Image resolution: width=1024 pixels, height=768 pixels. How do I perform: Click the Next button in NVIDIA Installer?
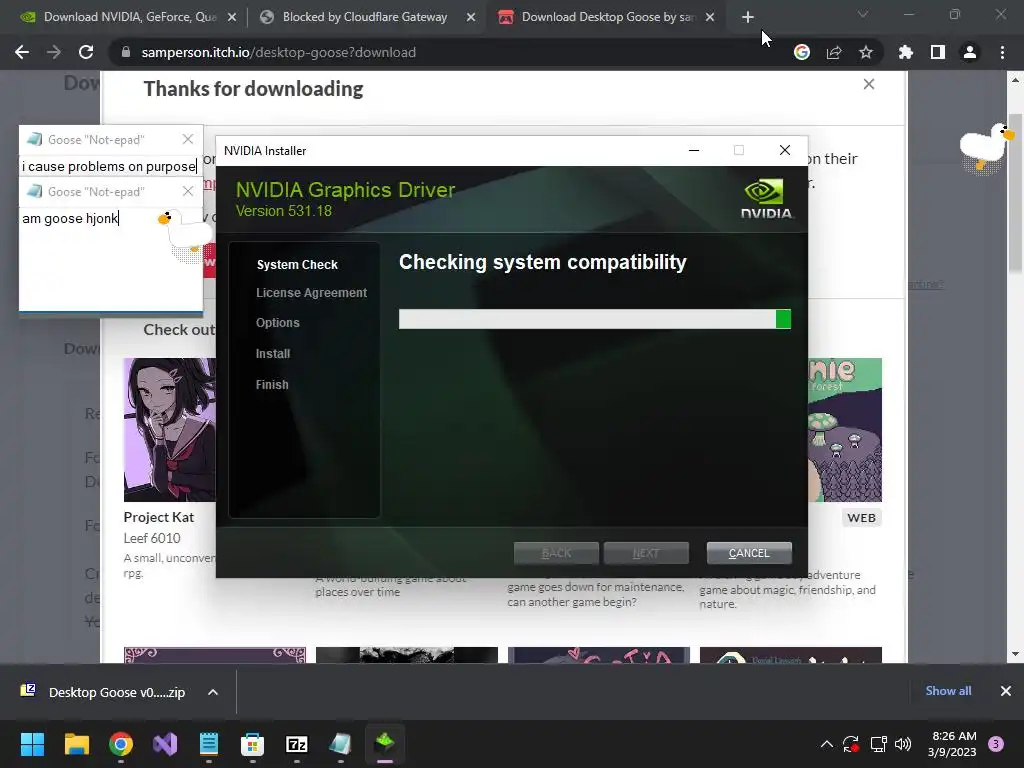pos(646,553)
